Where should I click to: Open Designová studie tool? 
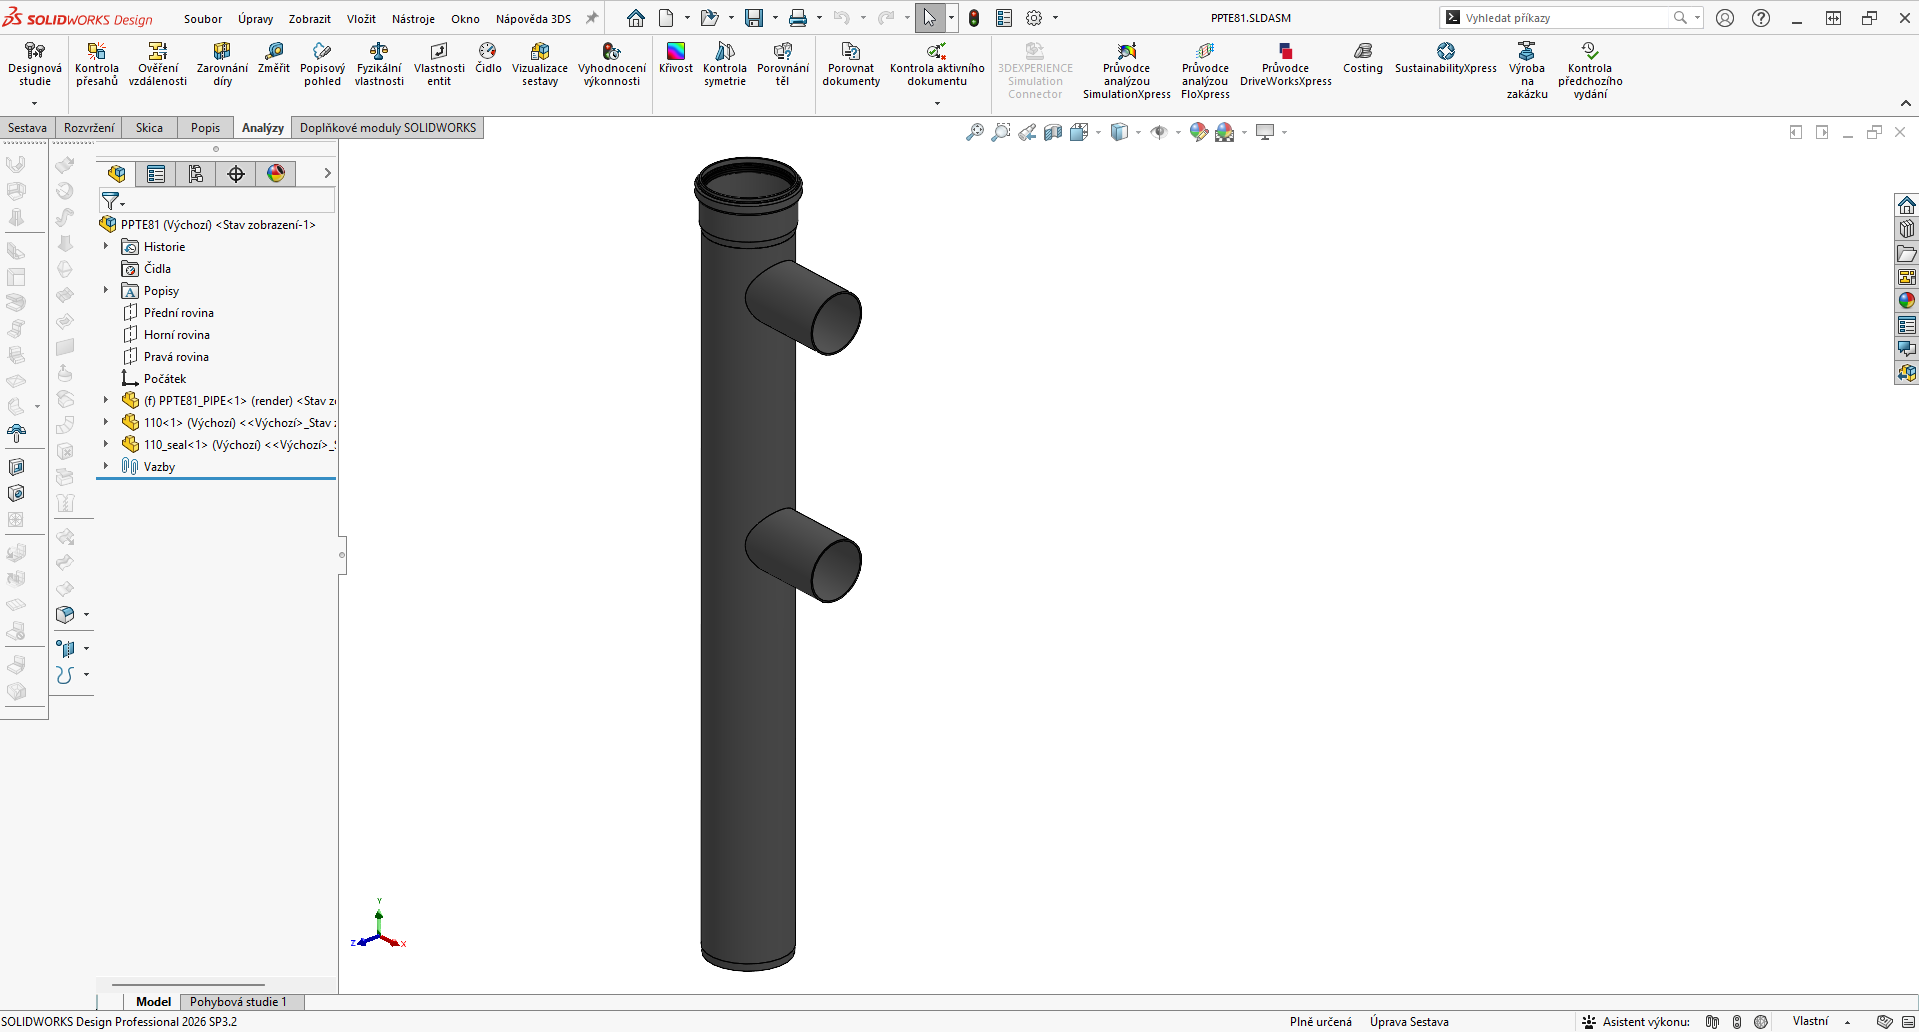(35, 65)
